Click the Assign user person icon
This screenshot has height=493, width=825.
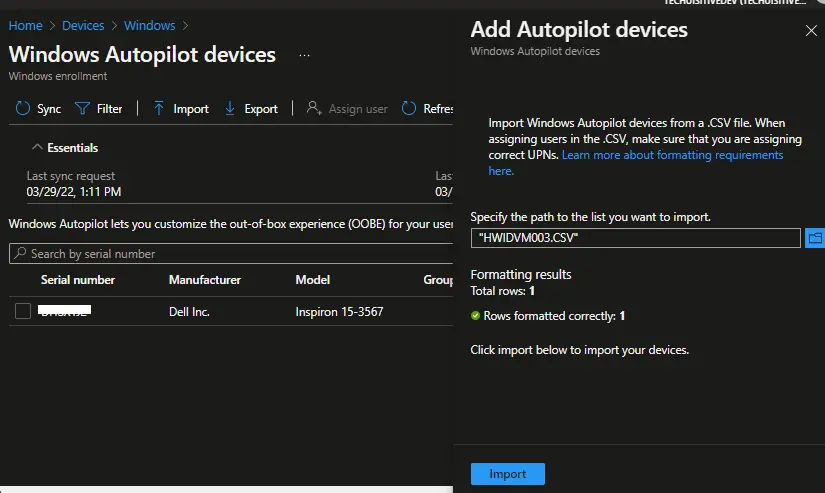(314, 108)
